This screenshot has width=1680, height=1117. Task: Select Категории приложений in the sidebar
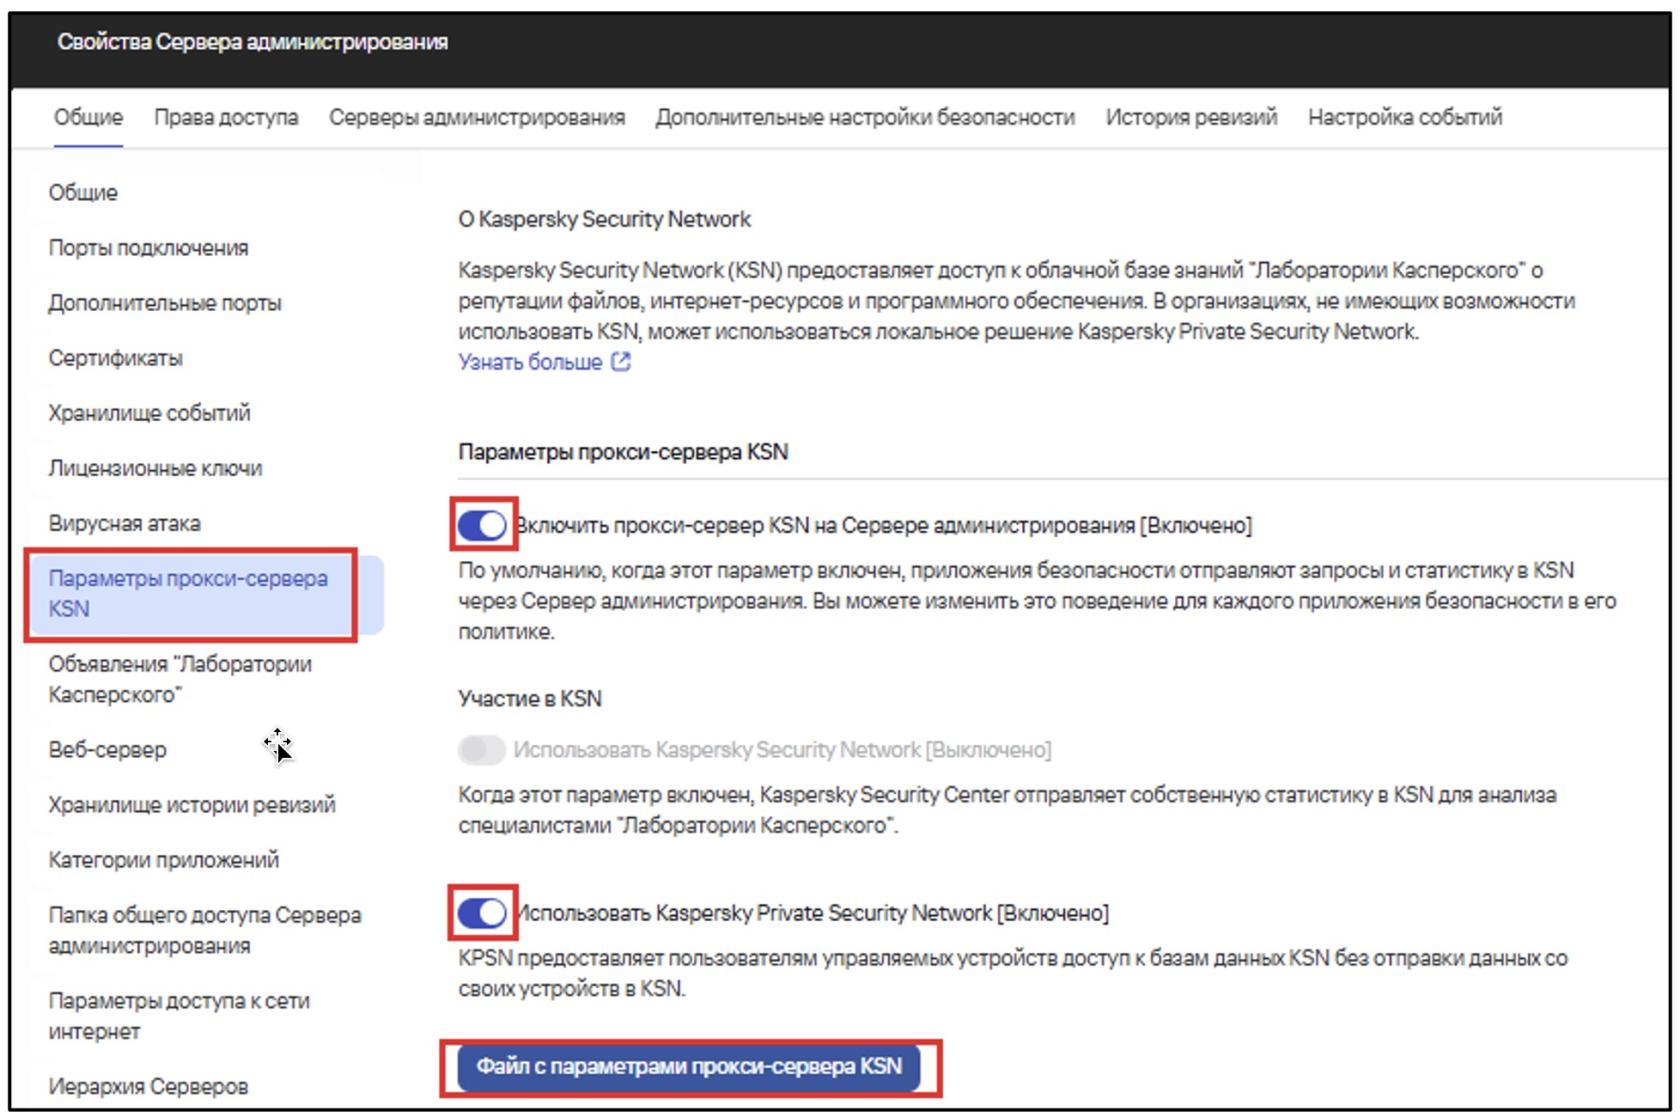click(164, 860)
